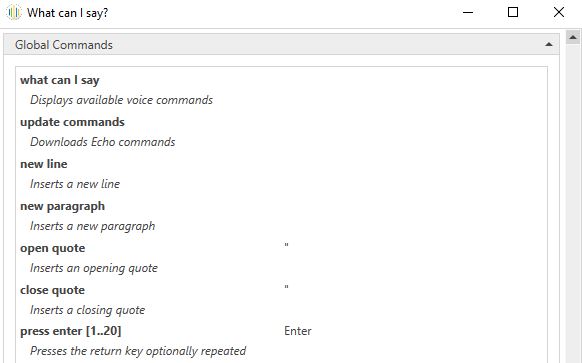Click the "Inserts an opening quote" description
The height and width of the screenshot is (363, 582).
click(x=94, y=268)
